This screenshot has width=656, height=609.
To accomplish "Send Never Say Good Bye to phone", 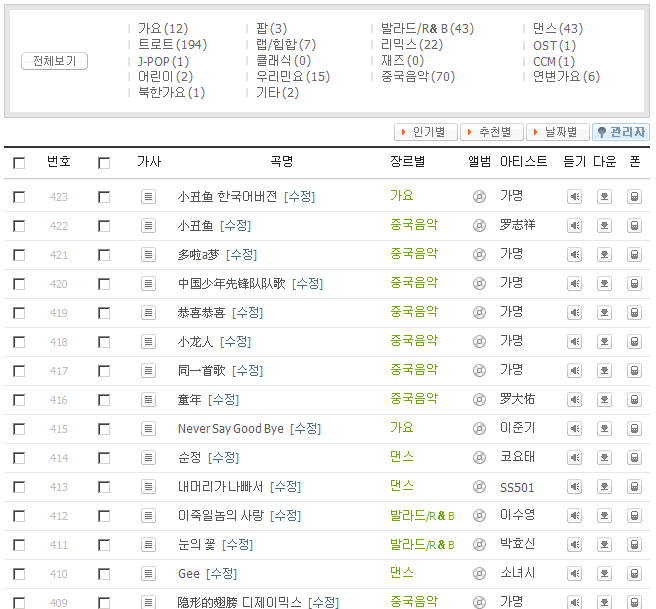I will (634, 429).
